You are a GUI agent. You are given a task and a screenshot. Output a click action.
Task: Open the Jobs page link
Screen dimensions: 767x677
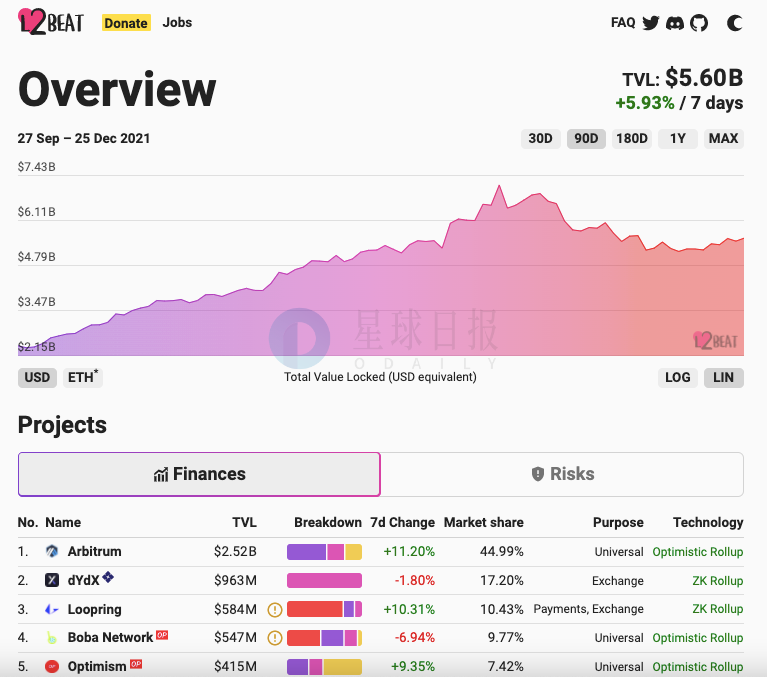coord(177,23)
